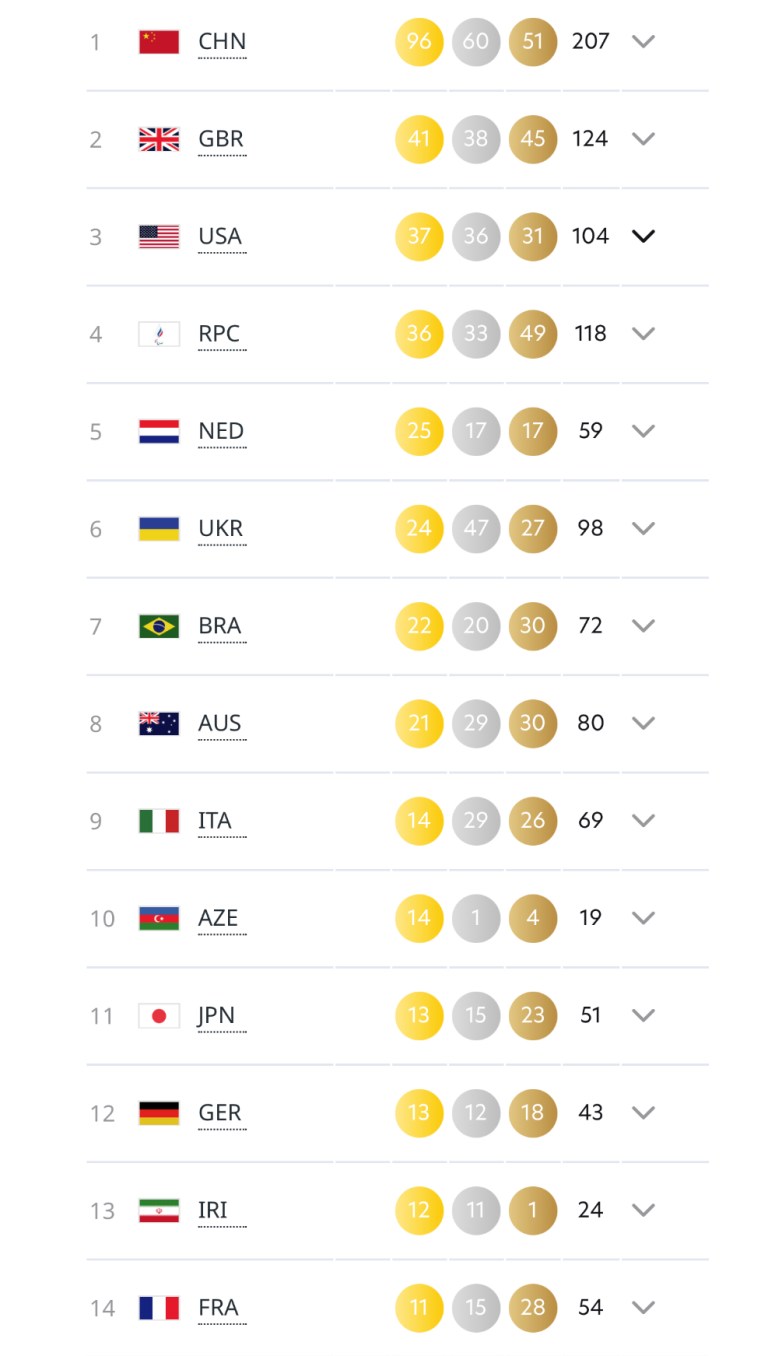Viewport: 768px width, 1356px height.
Task: Open the GBR country link
Action: pos(221,139)
